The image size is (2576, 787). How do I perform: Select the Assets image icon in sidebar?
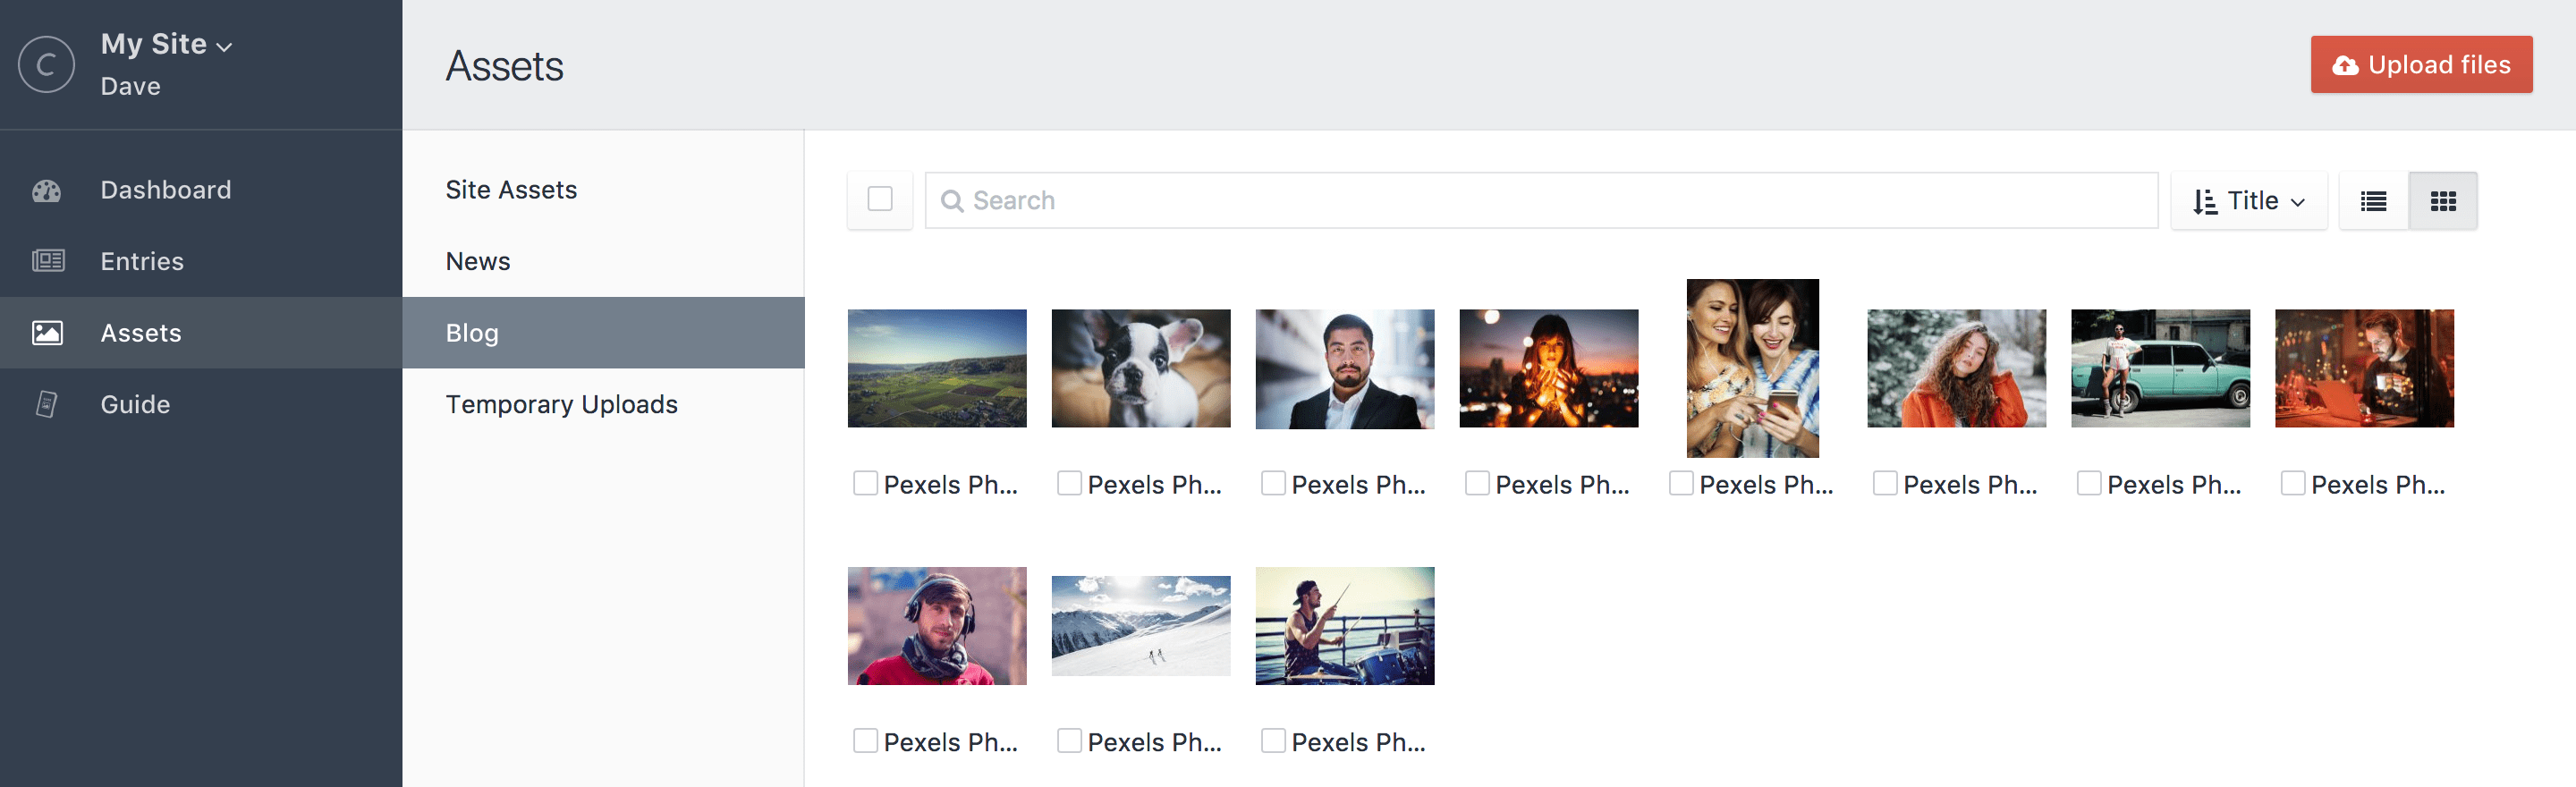pos(47,332)
